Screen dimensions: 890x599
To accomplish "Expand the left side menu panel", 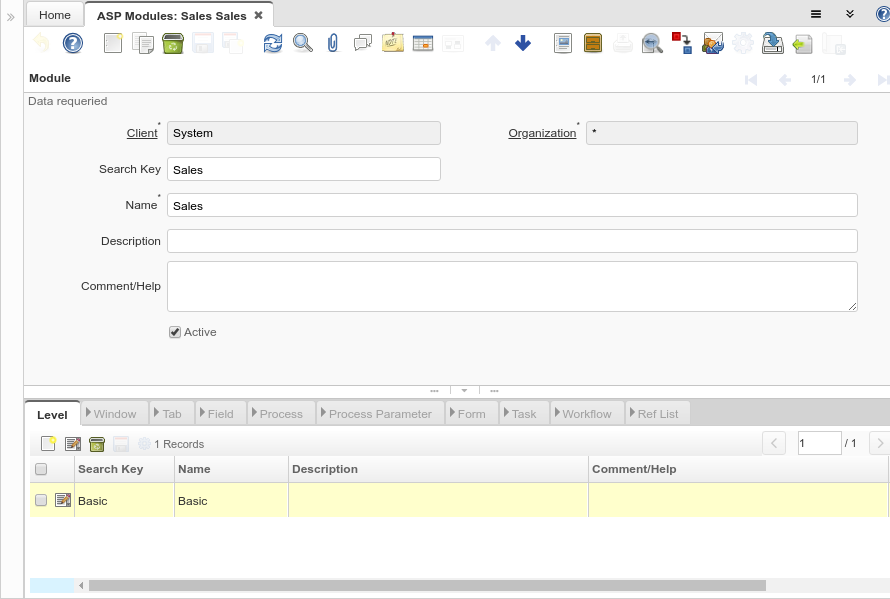I will 11,17.
